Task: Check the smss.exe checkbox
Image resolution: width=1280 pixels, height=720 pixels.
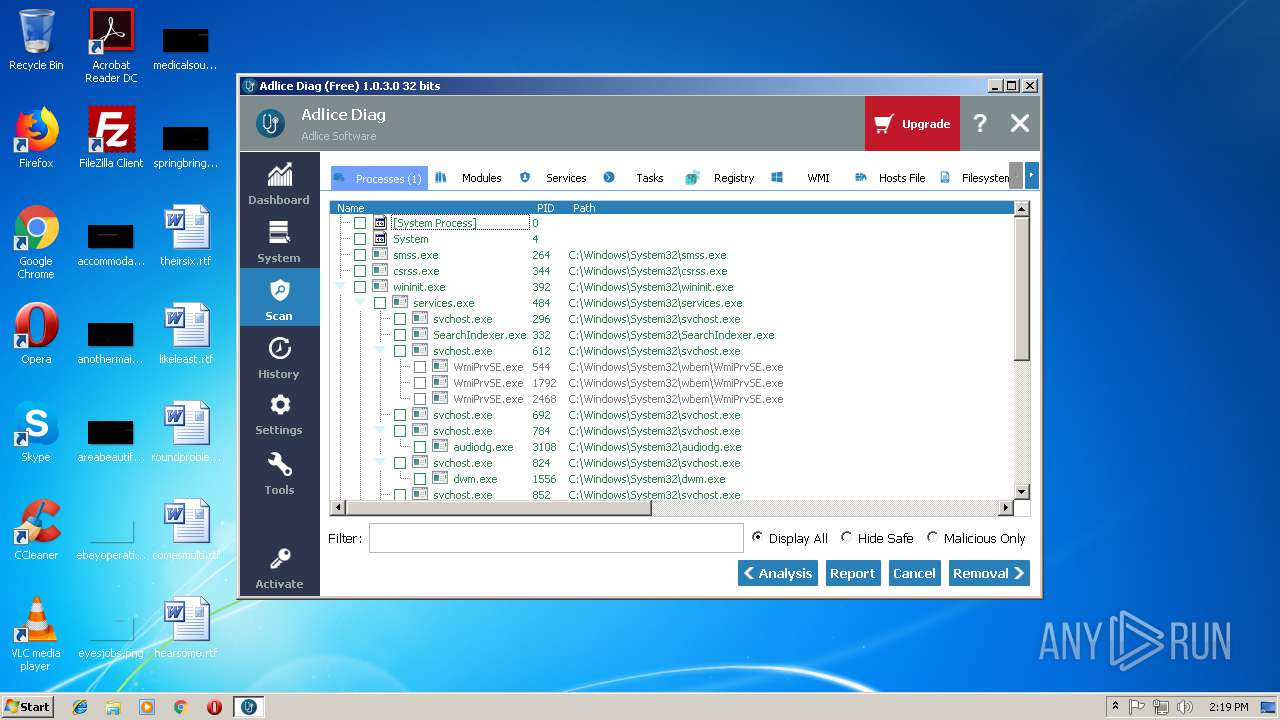Action: pos(360,255)
